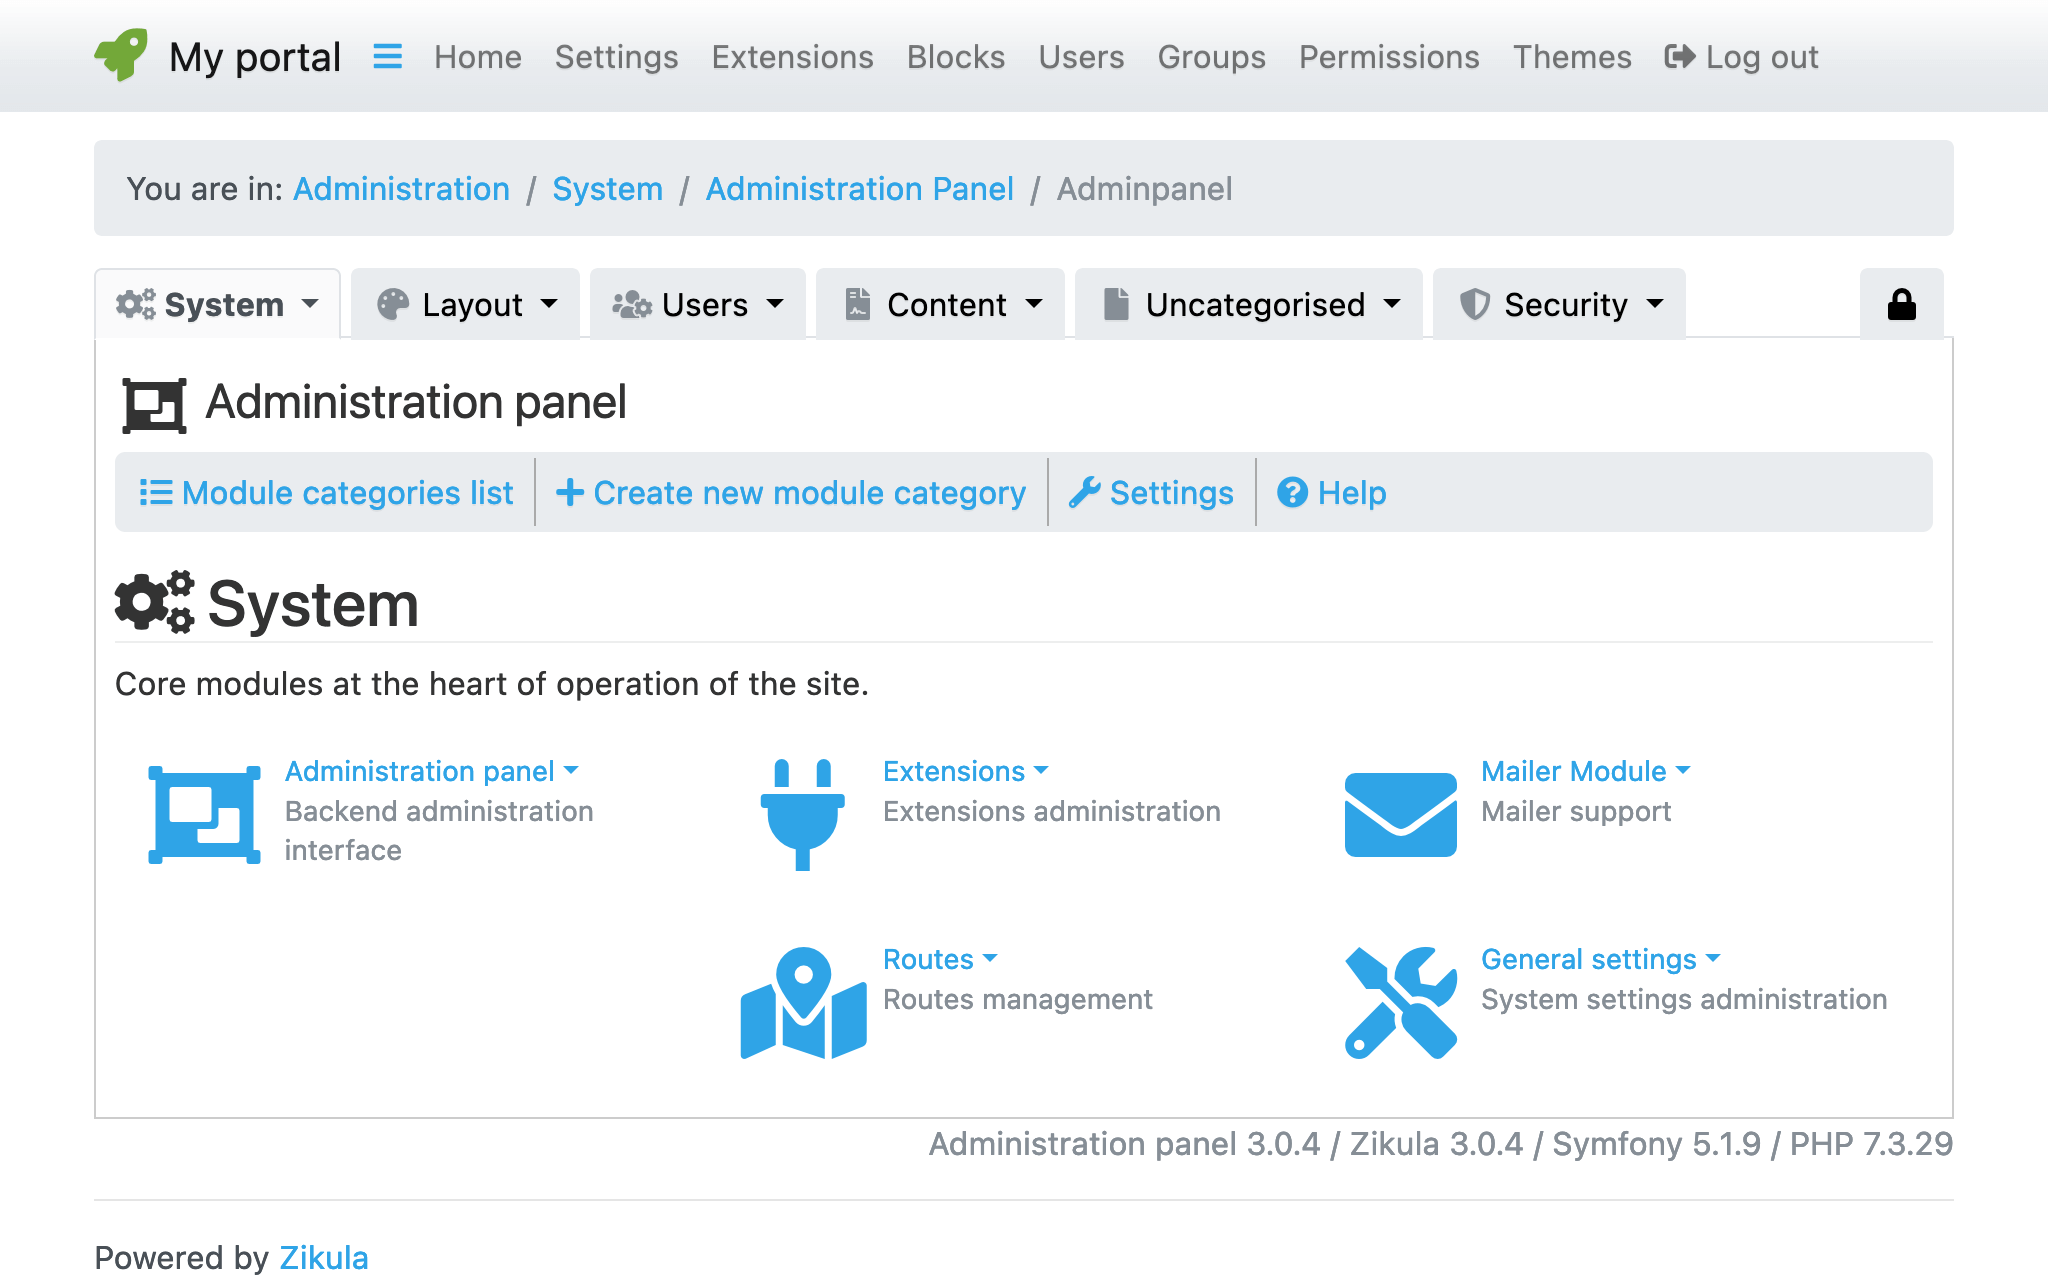Click the Extensions plugin icon
The width and height of the screenshot is (2048, 1280).
pos(801,808)
